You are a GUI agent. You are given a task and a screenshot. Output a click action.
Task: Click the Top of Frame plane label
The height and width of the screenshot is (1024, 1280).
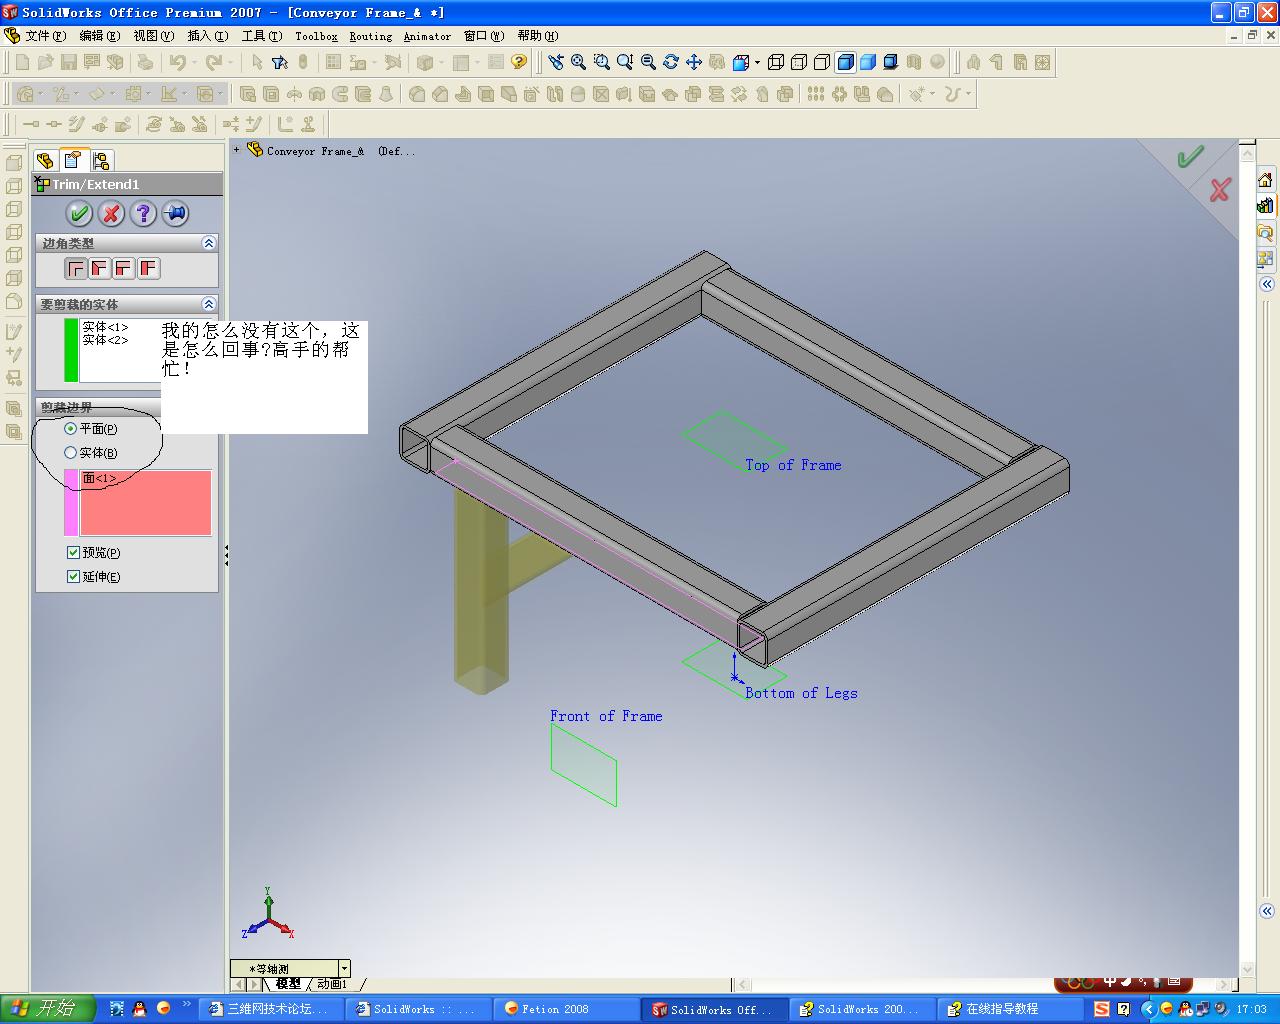point(793,465)
